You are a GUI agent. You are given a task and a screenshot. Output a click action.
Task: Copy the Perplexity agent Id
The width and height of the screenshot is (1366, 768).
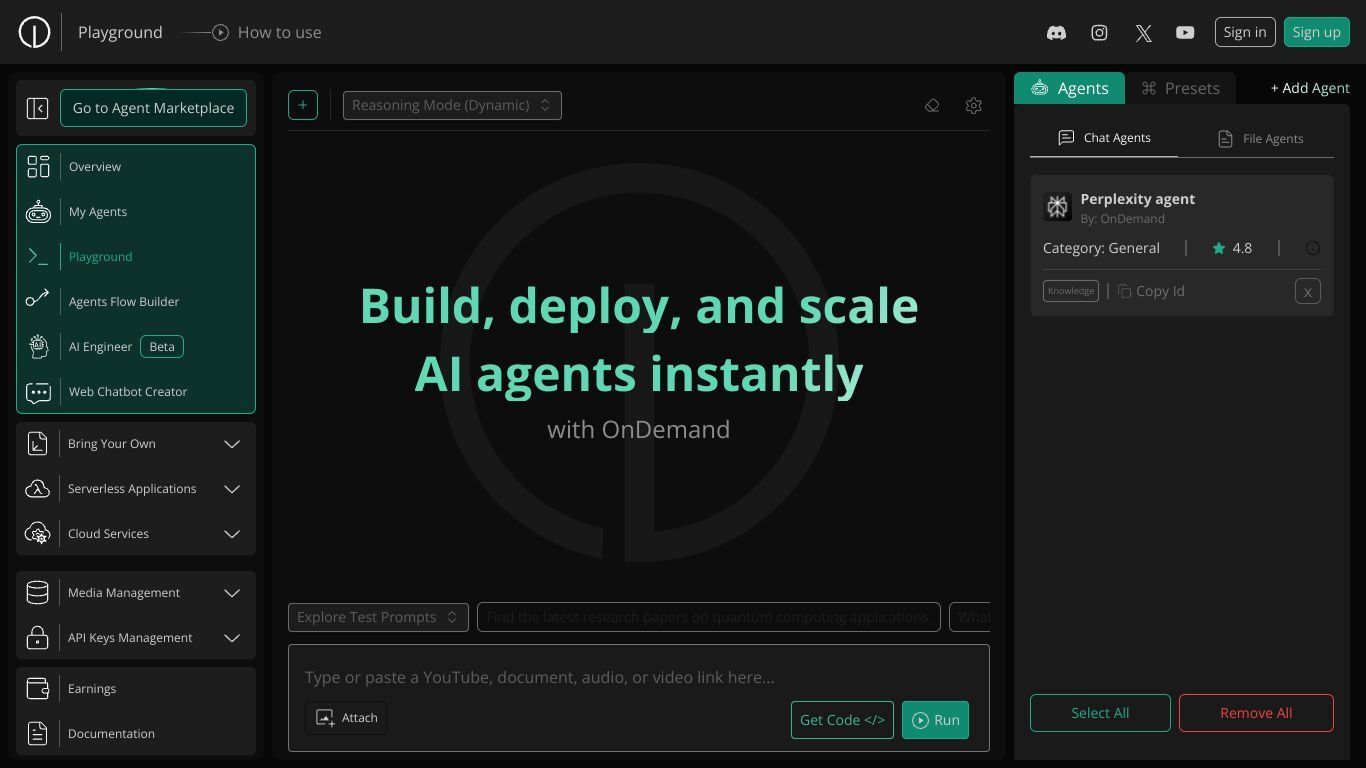pyautogui.click(x=1151, y=291)
